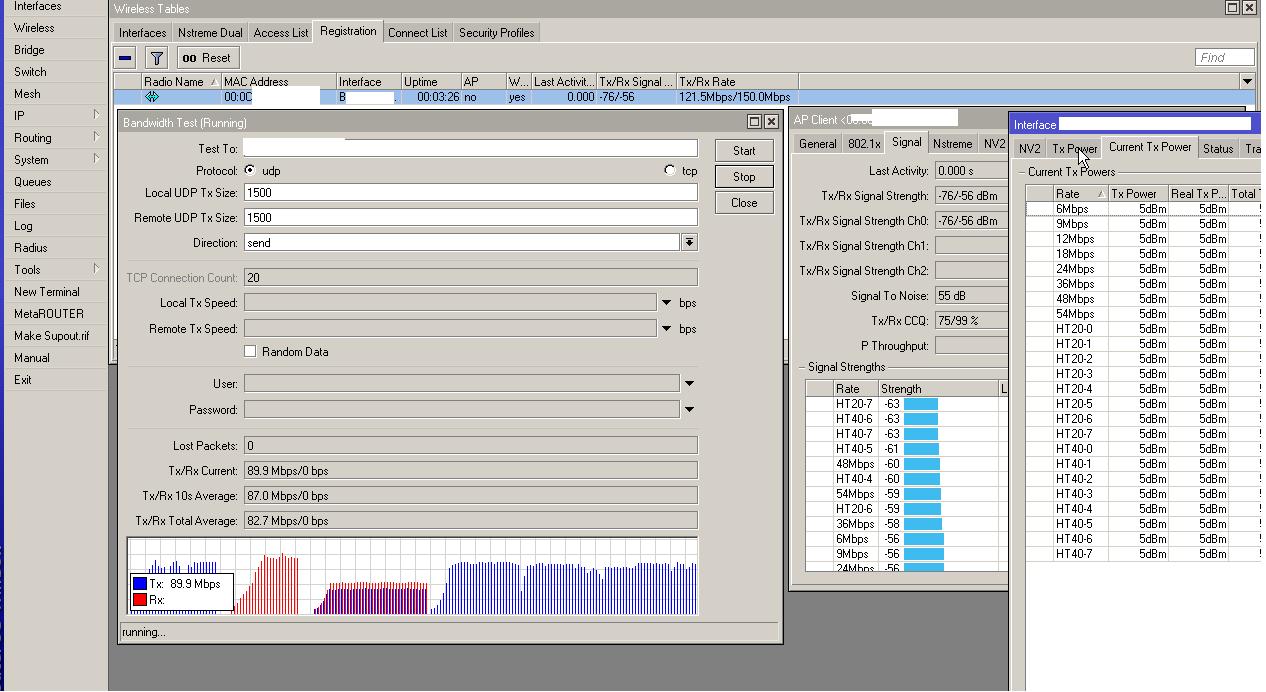
Task: Select the udp protocol radio button
Action: pos(250,170)
